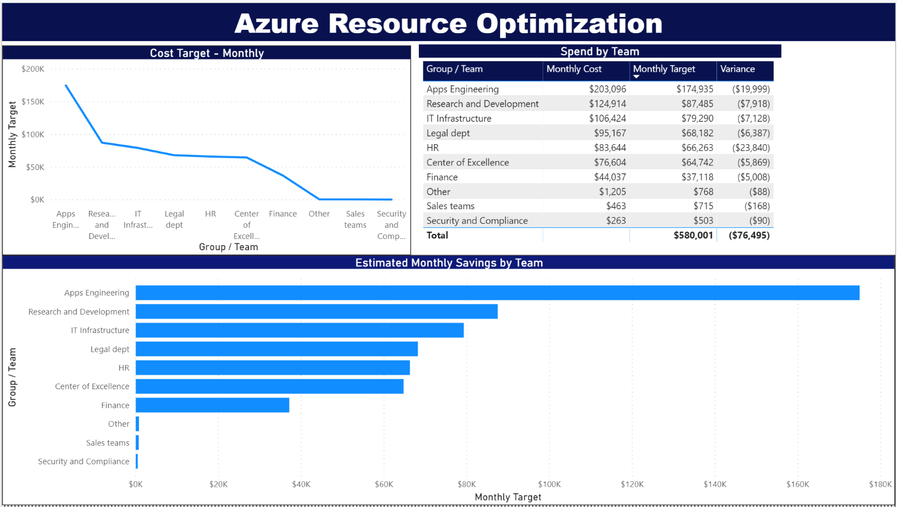Click HR table row name
Image resolution: width=897 pixels, height=507 pixels.
coord(432,148)
